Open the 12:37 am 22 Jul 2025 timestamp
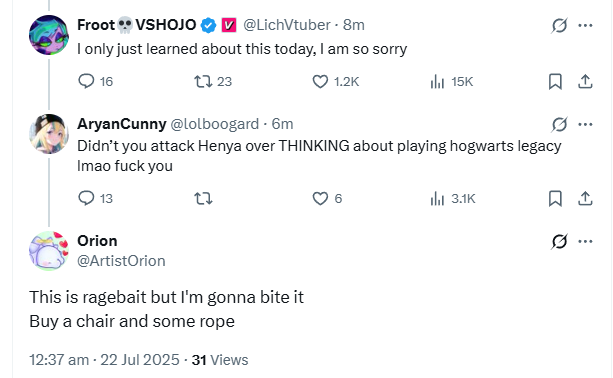This screenshot has width=613, height=378. [104, 360]
